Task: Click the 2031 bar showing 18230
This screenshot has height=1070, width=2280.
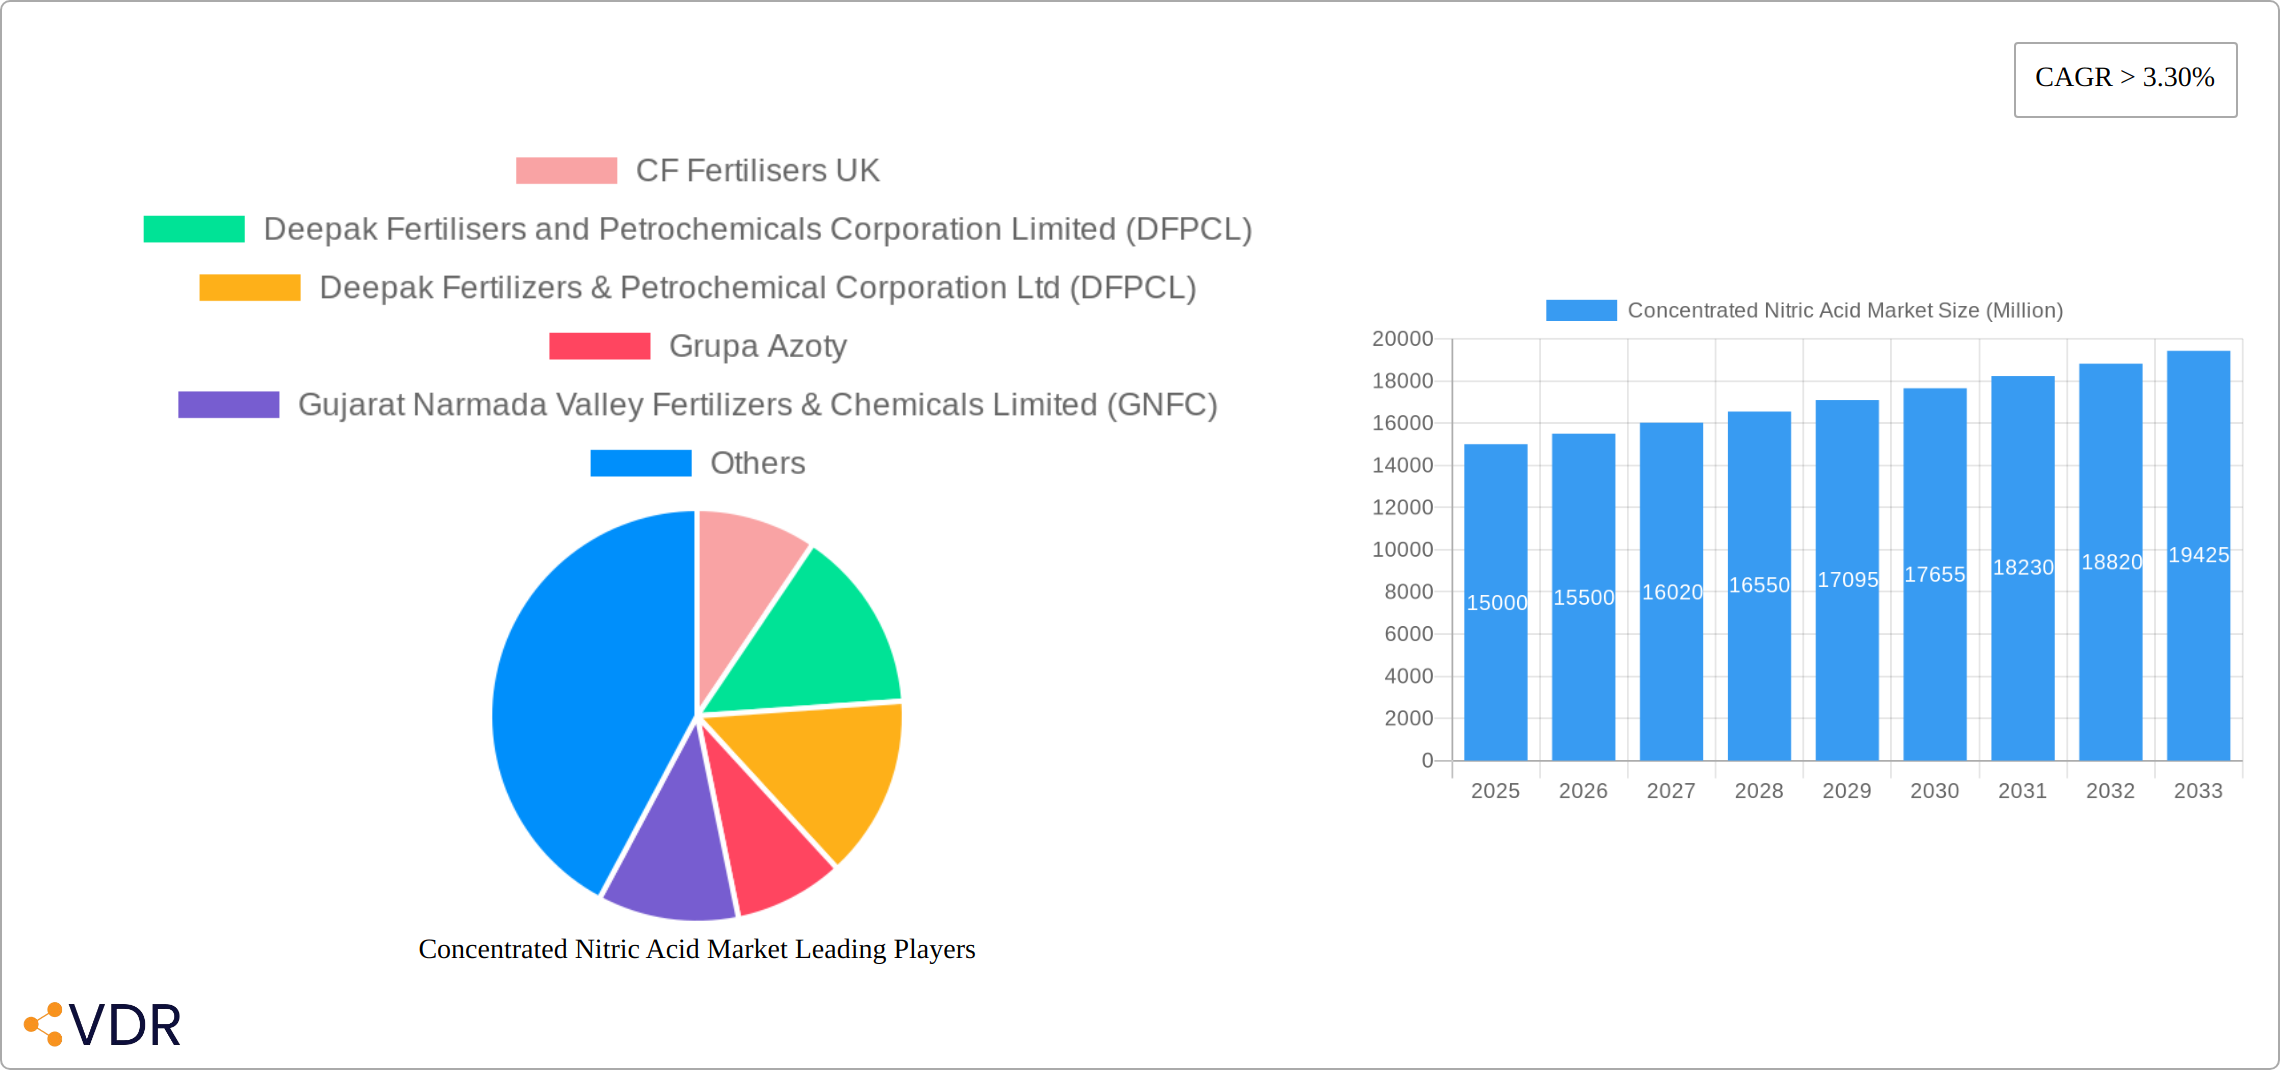Action: 2023,568
